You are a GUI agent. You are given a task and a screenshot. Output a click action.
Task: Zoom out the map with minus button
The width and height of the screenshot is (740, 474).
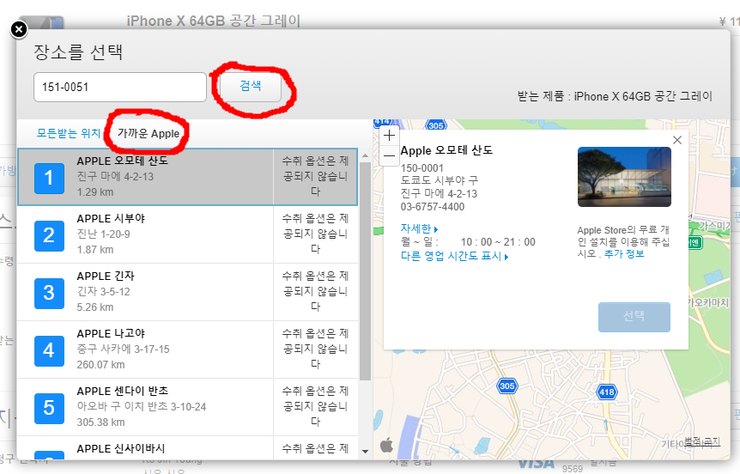[x=389, y=155]
